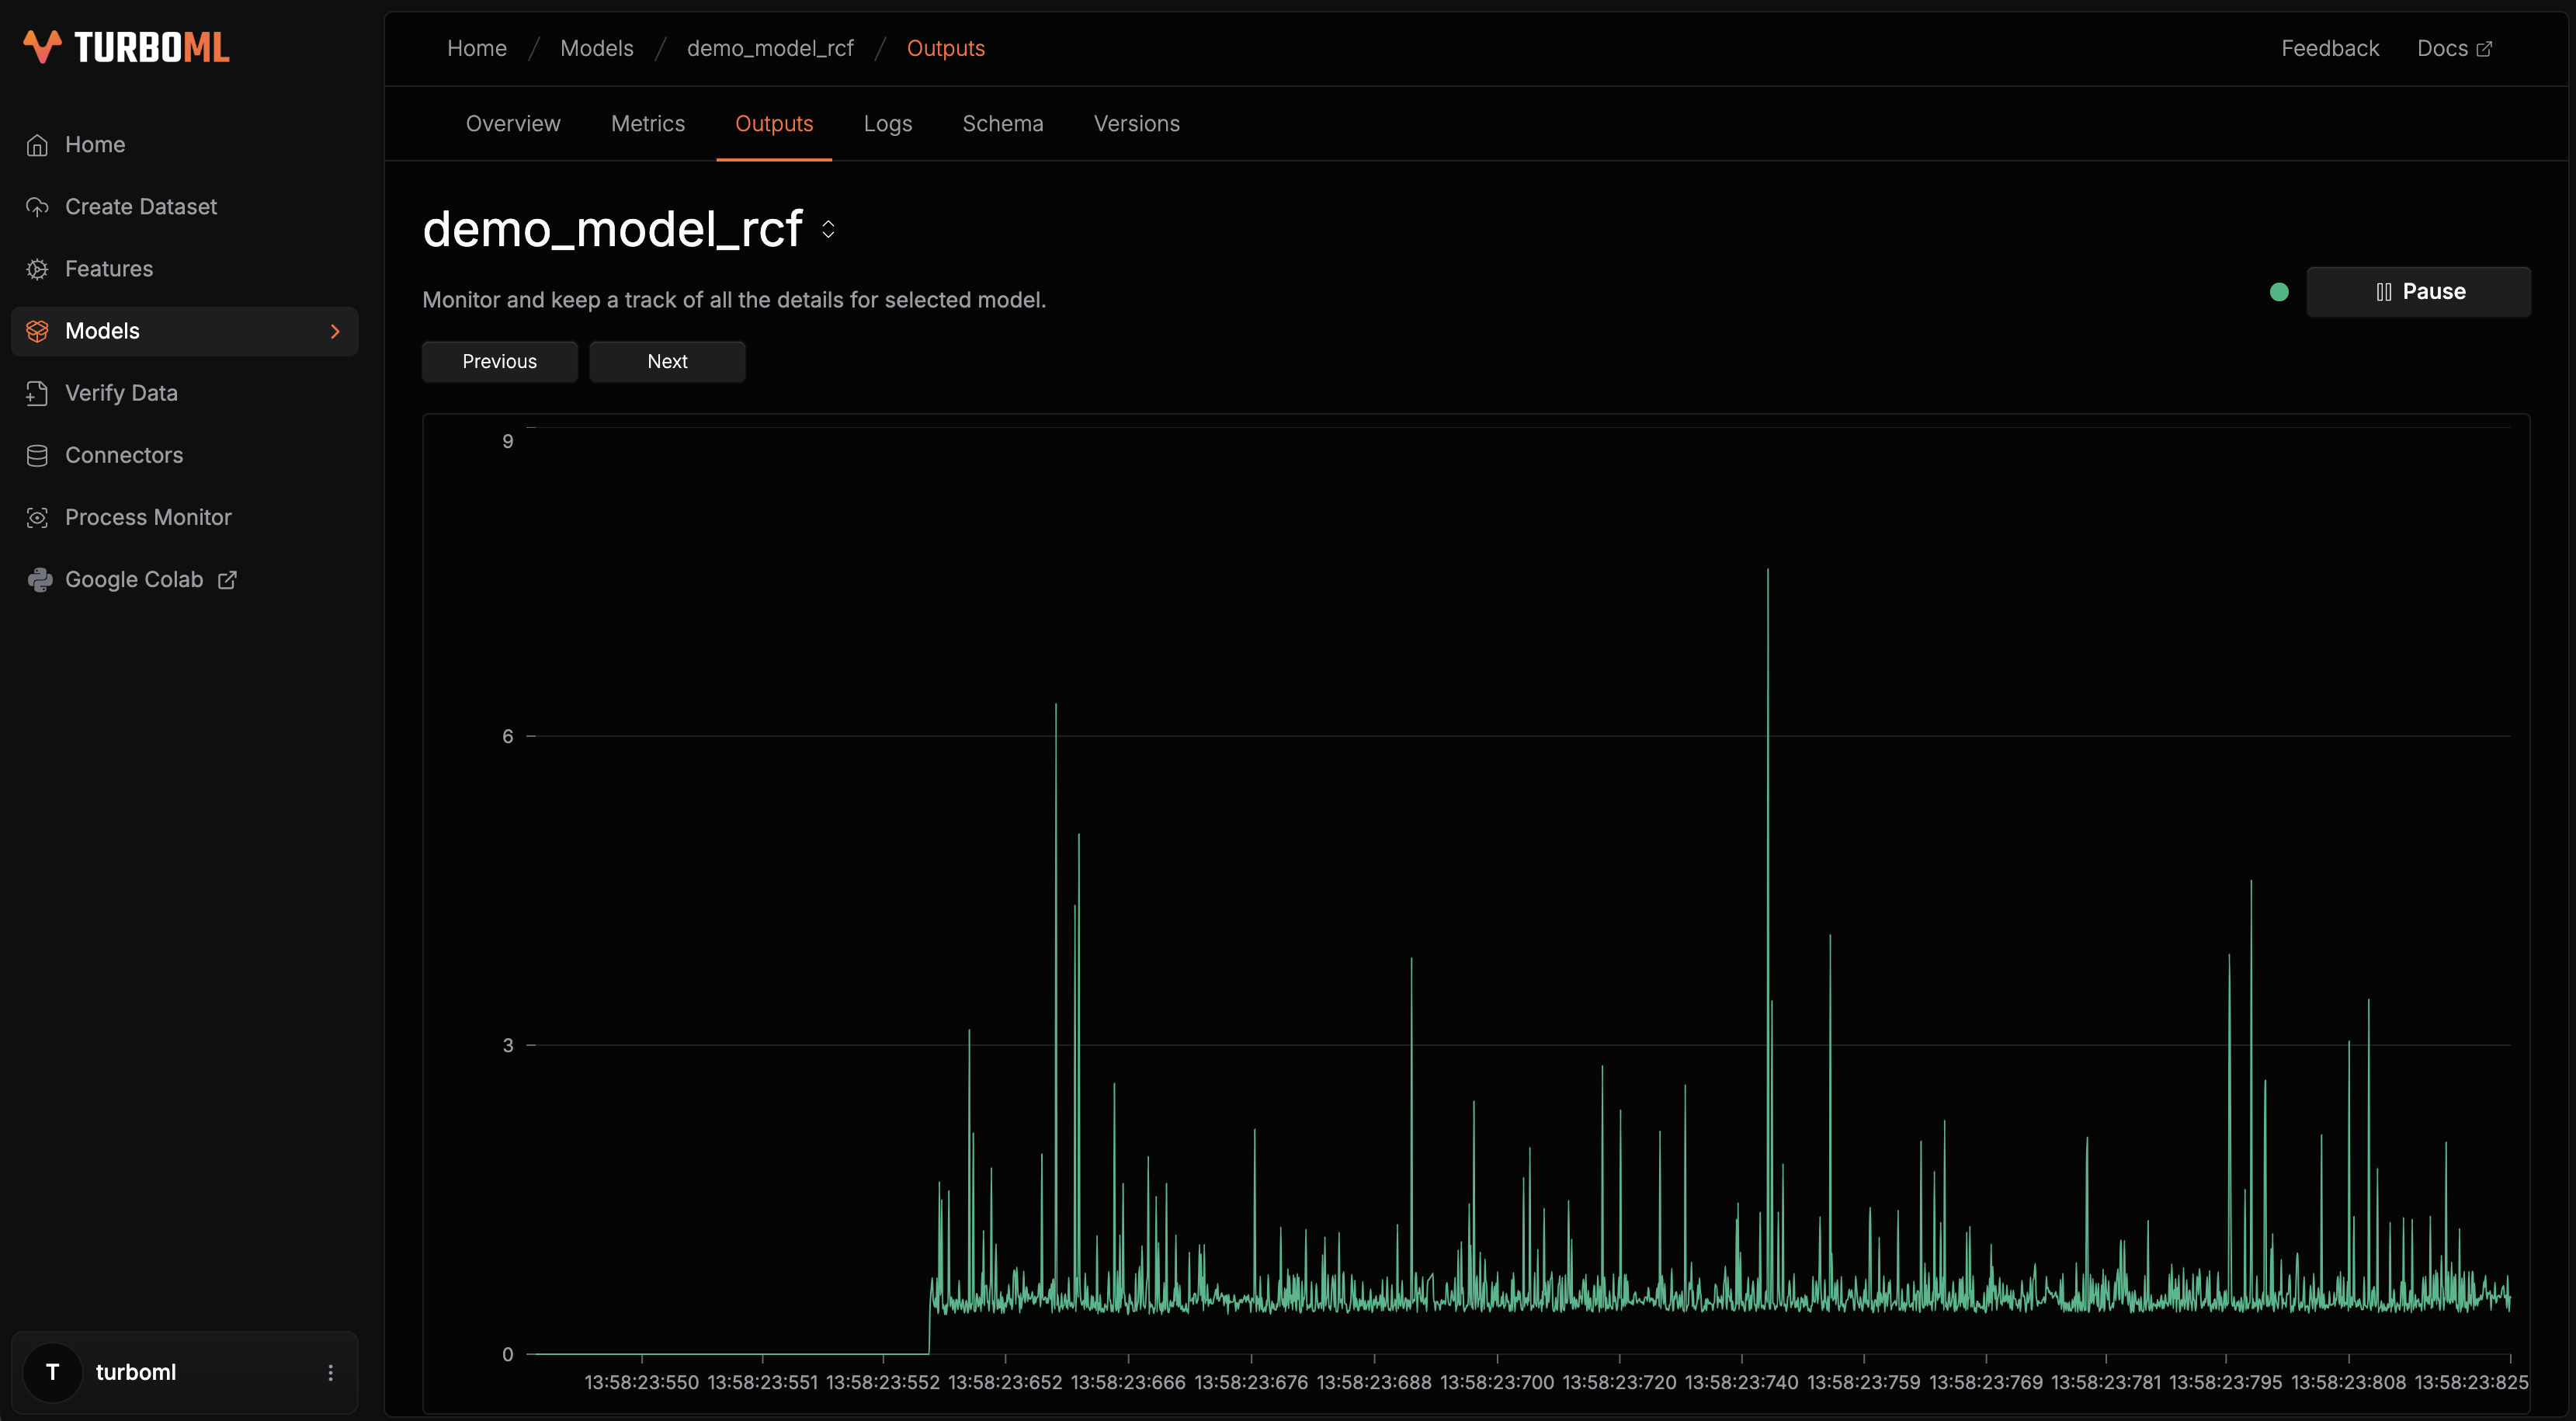The image size is (2576, 1421).
Task: Click the green live status indicator
Action: click(2279, 292)
